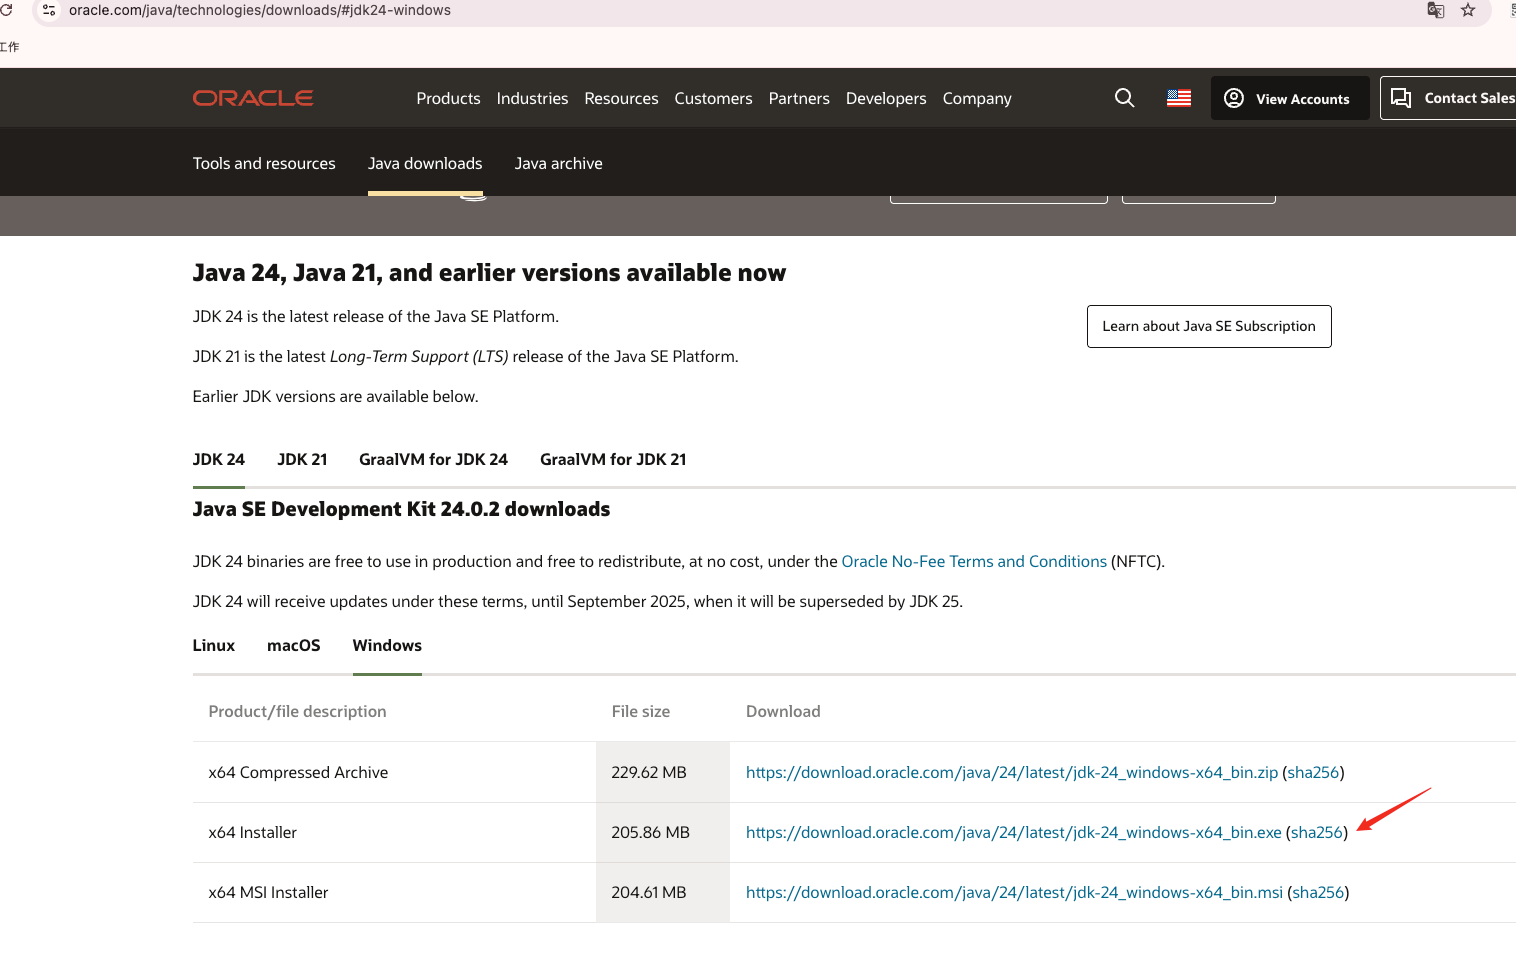This screenshot has width=1516, height=957.
Task: Open Oracle No-Fee Terms and Conditions link
Action: (x=974, y=561)
